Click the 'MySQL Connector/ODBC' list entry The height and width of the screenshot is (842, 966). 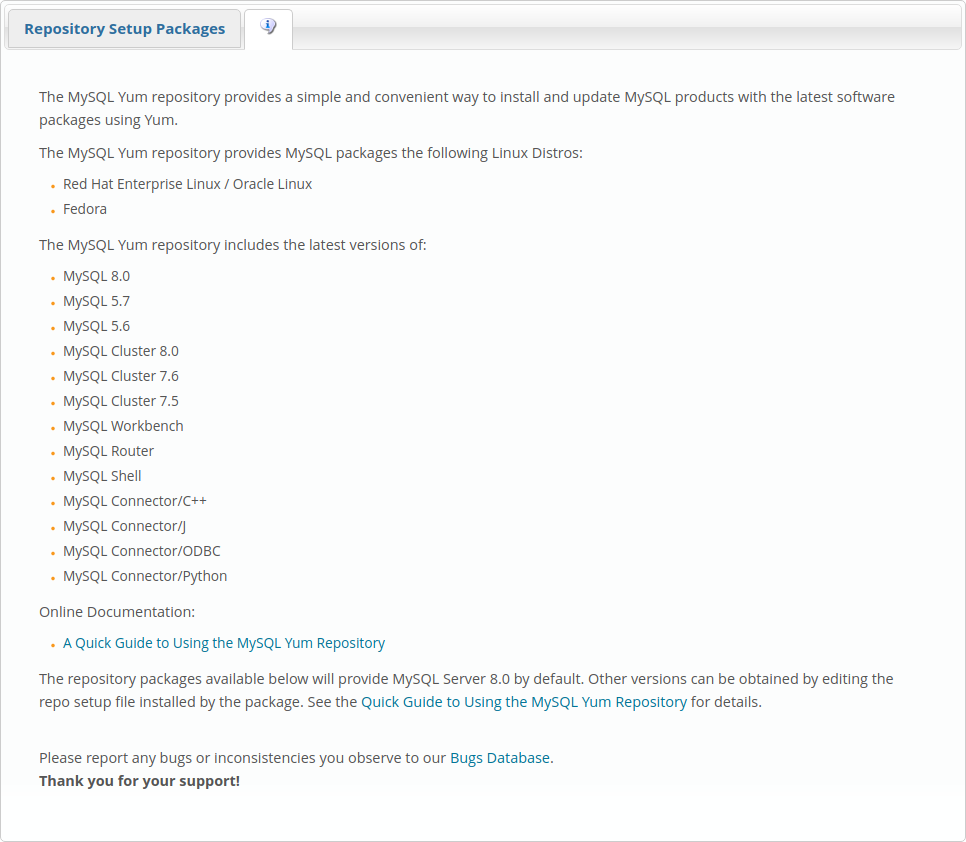[142, 551]
